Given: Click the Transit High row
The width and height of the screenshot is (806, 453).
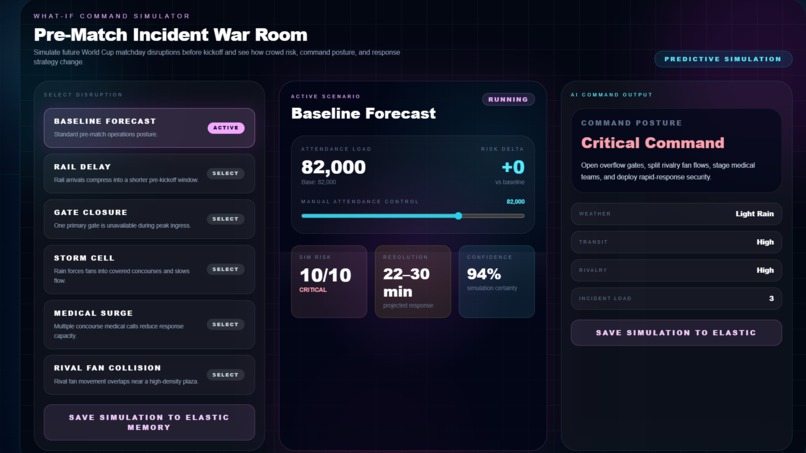Looking at the screenshot, I should pos(676,242).
